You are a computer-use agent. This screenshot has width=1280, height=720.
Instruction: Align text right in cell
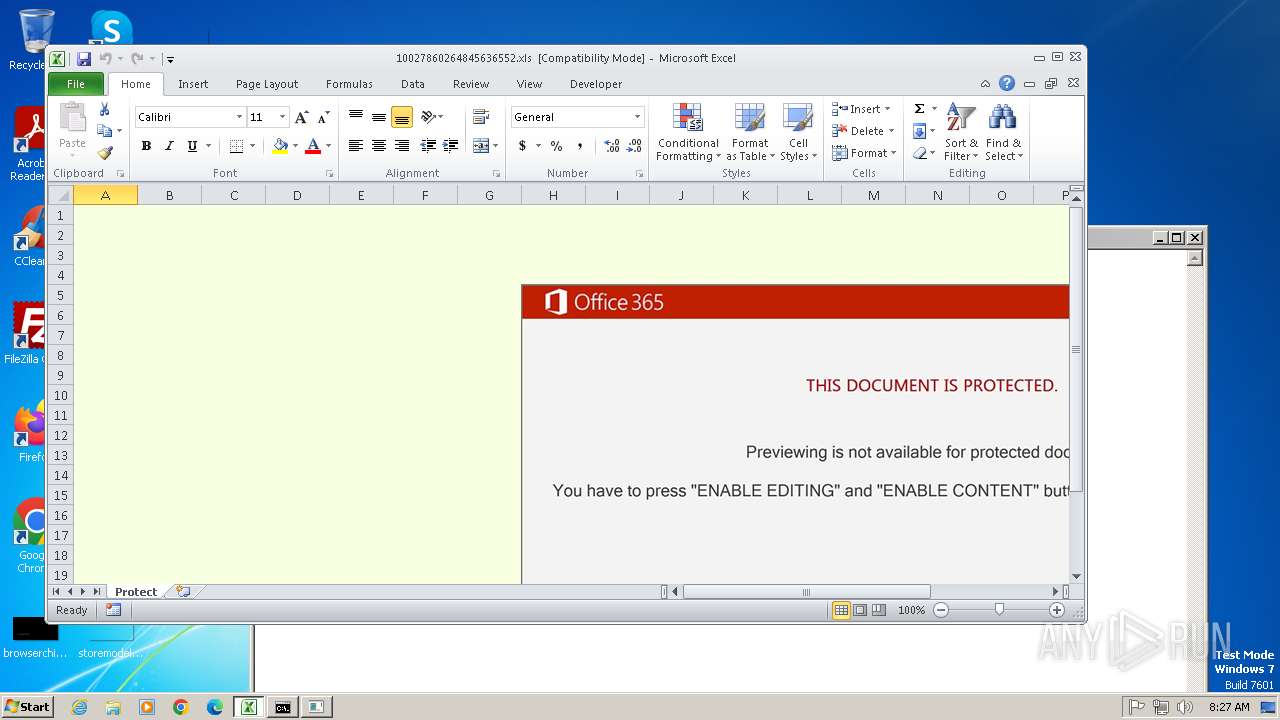point(401,146)
